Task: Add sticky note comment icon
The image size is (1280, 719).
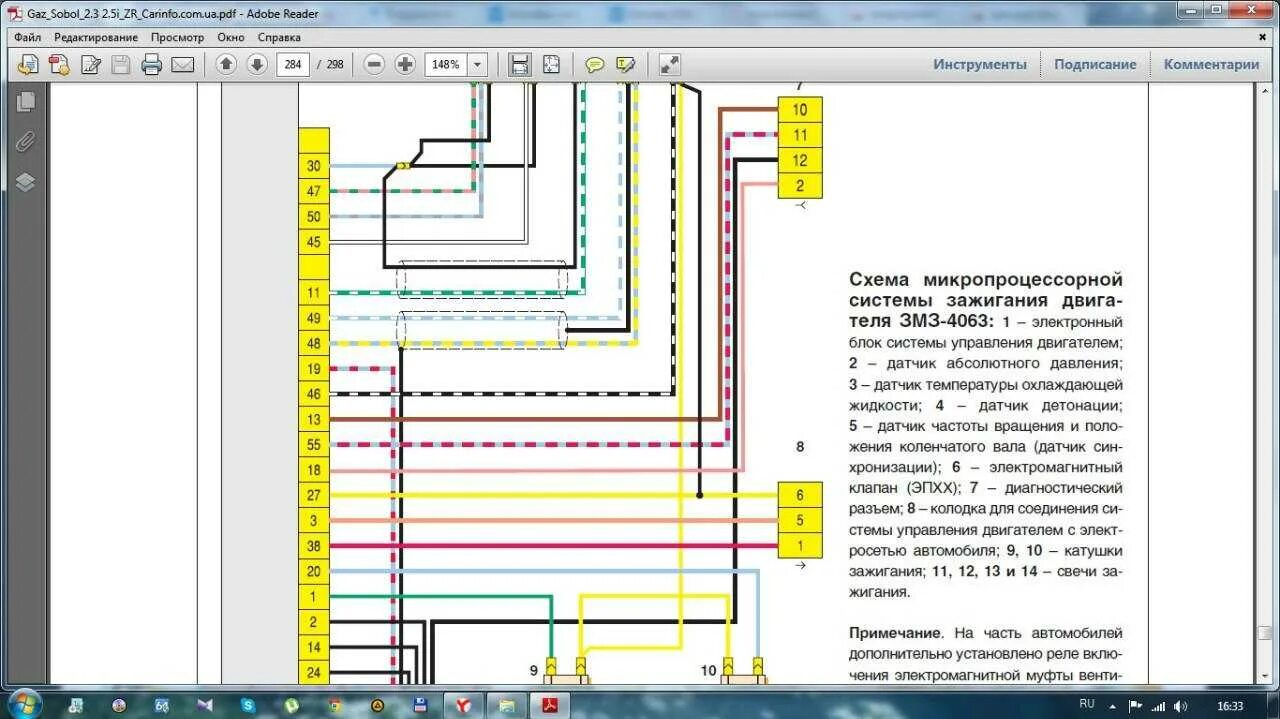Action: tap(595, 64)
